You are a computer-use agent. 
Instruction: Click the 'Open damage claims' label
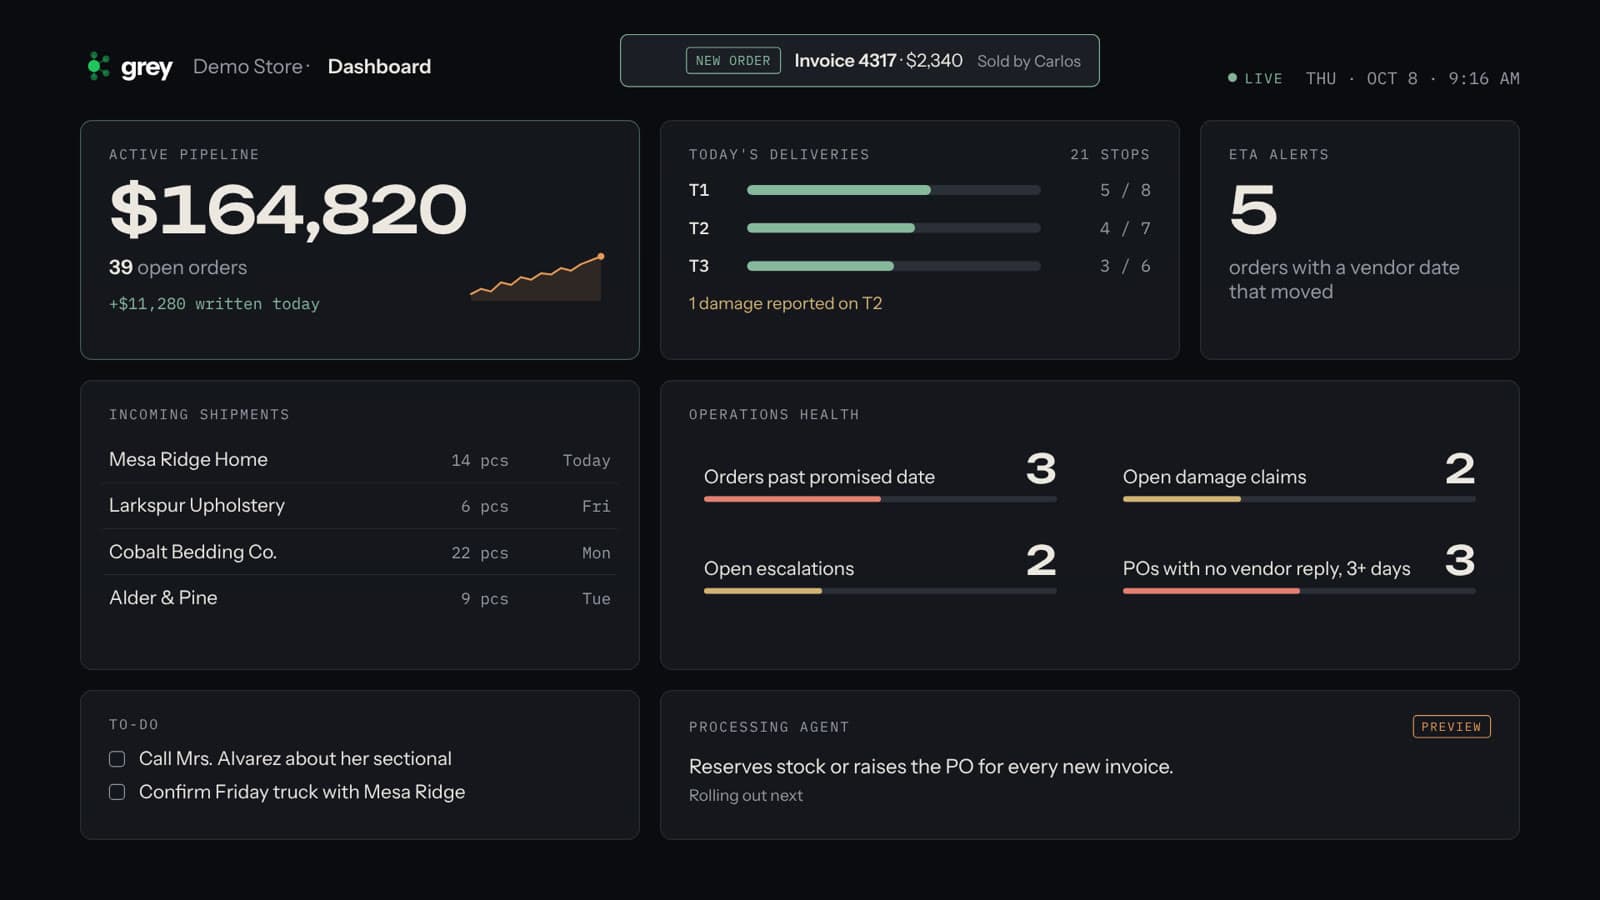[x=1214, y=477]
